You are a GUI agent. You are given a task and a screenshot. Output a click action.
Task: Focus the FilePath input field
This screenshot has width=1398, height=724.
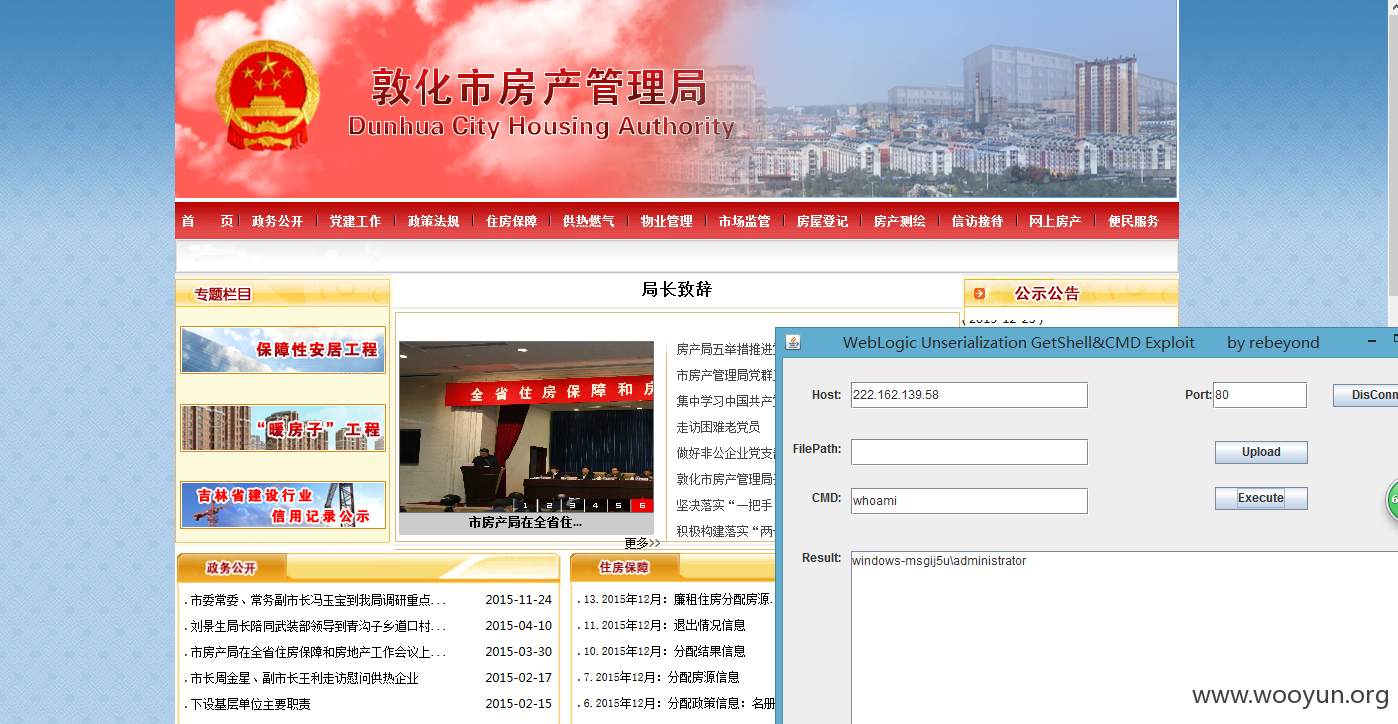969,452
